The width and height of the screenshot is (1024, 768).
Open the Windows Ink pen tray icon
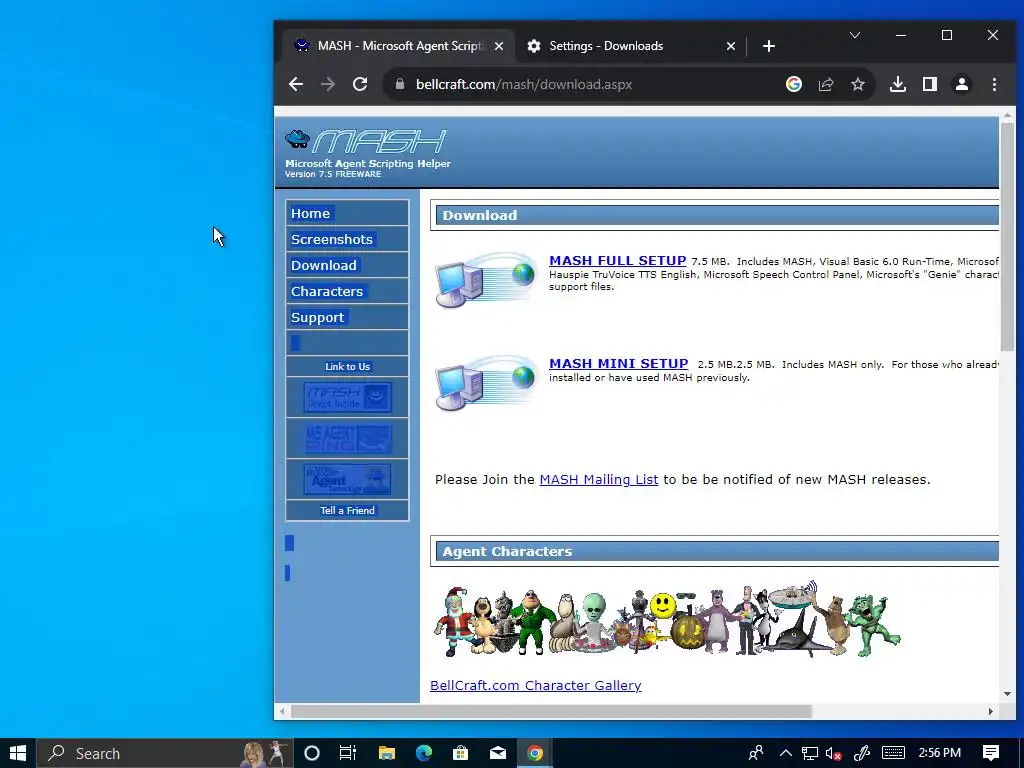(861, 753)
